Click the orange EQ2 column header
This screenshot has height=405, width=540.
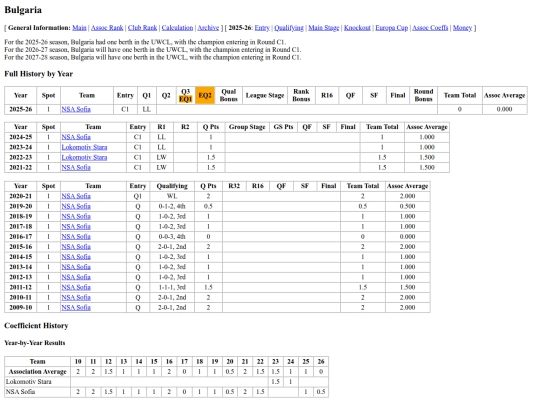point(205,95)
